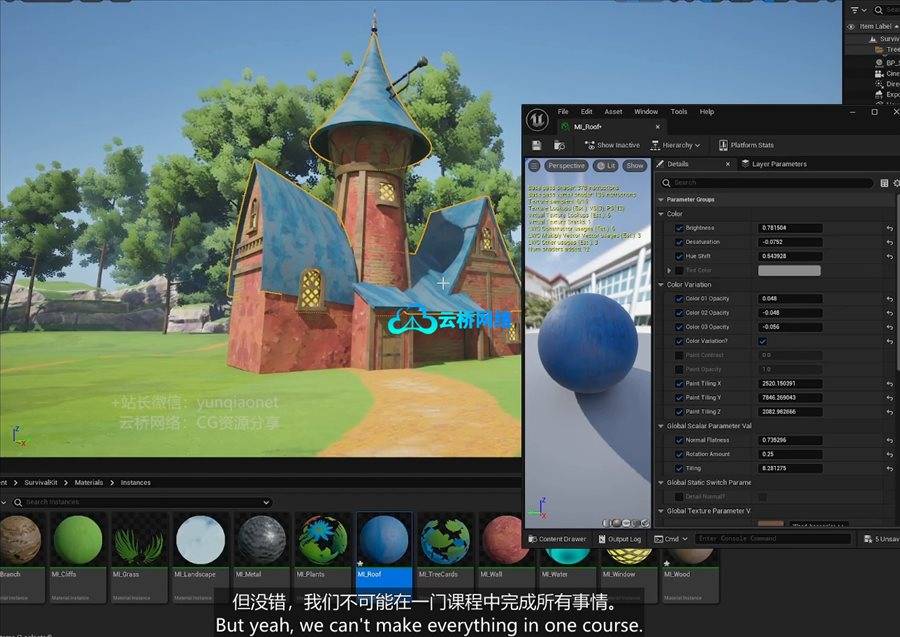Image resolution: width=900 pixels, height=637 pixels.
Task: Open the Asset menu
Action: point(613,112)
